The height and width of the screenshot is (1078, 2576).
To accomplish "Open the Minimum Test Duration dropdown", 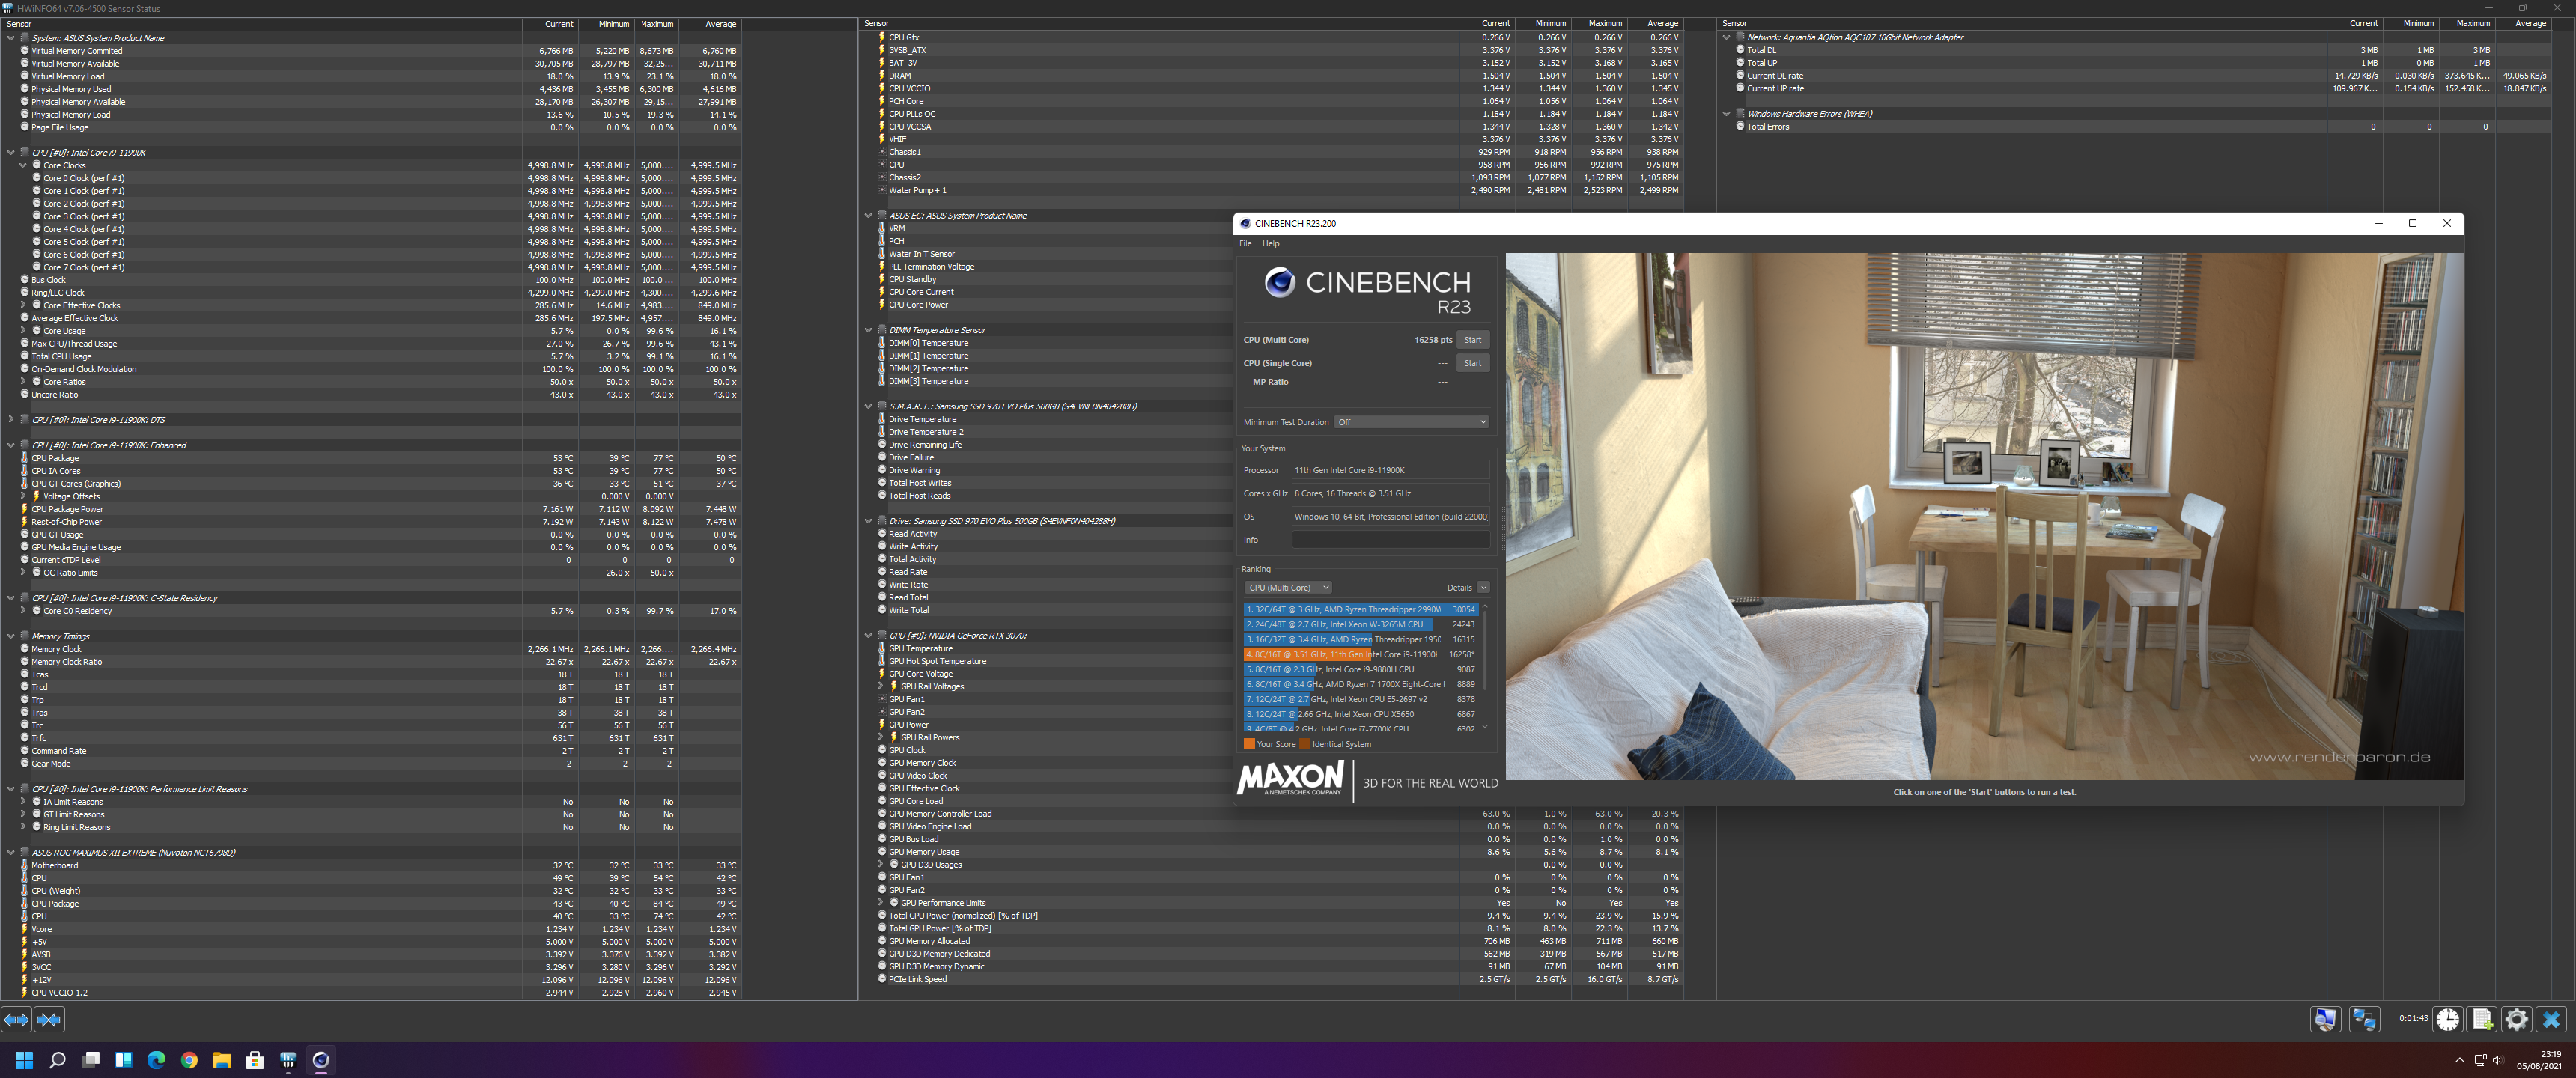I will [x=1412, y=422].
